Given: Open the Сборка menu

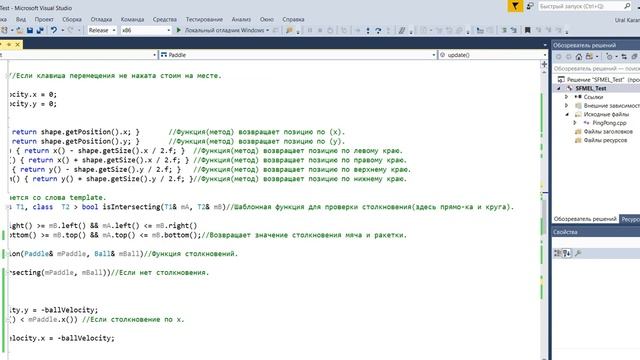Looking at the screenshot, I should (72, 19).
